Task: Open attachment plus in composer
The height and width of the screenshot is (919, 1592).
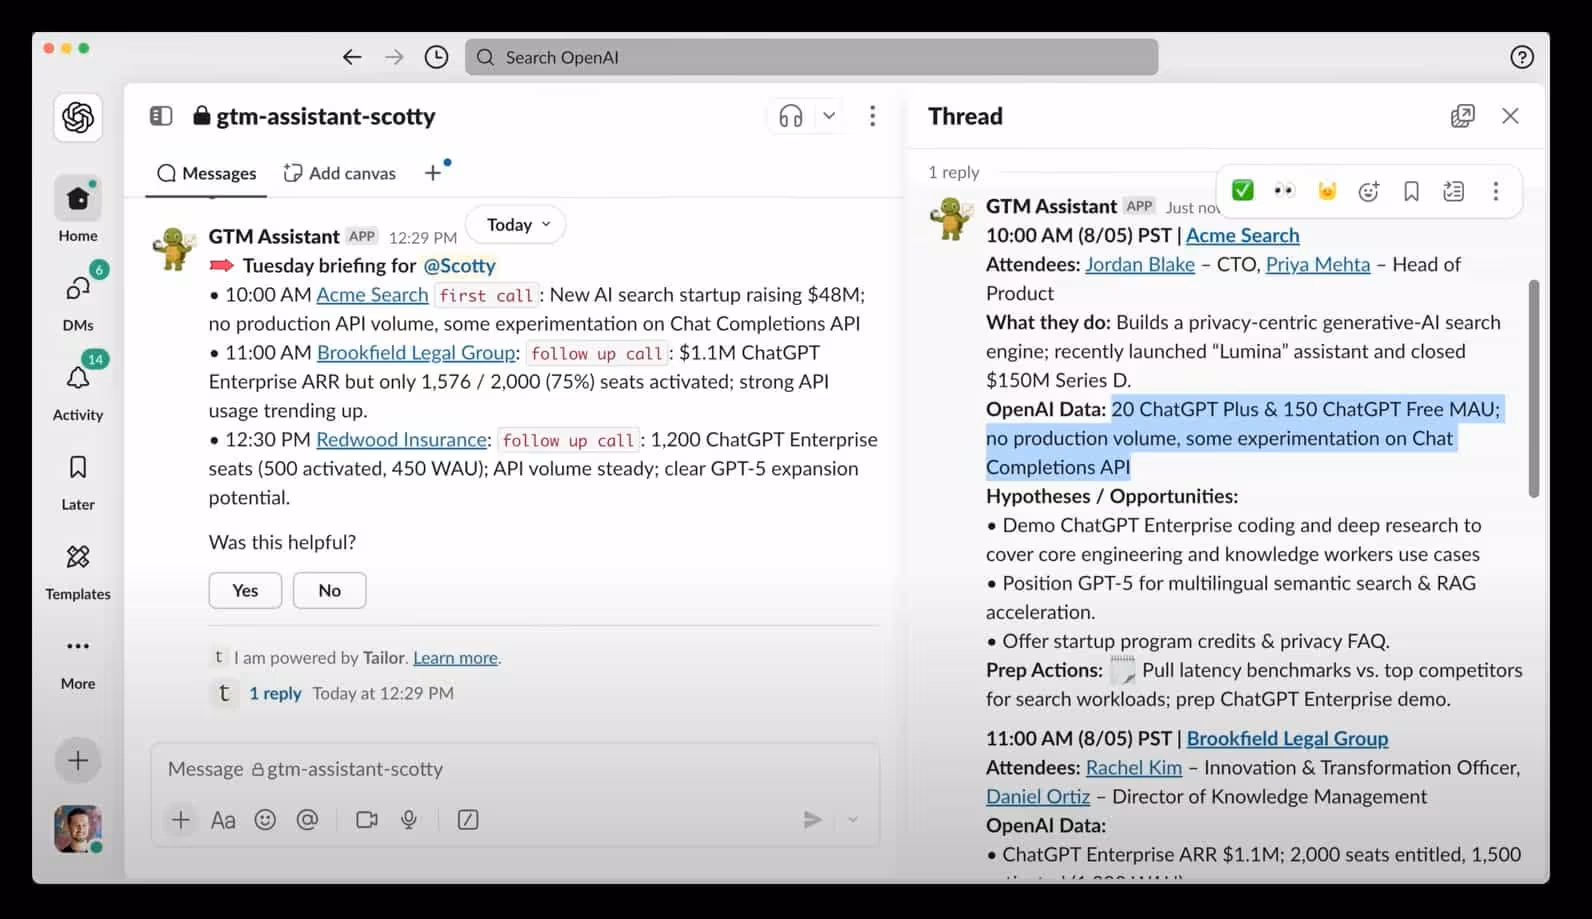Action: tap(181, 820)
